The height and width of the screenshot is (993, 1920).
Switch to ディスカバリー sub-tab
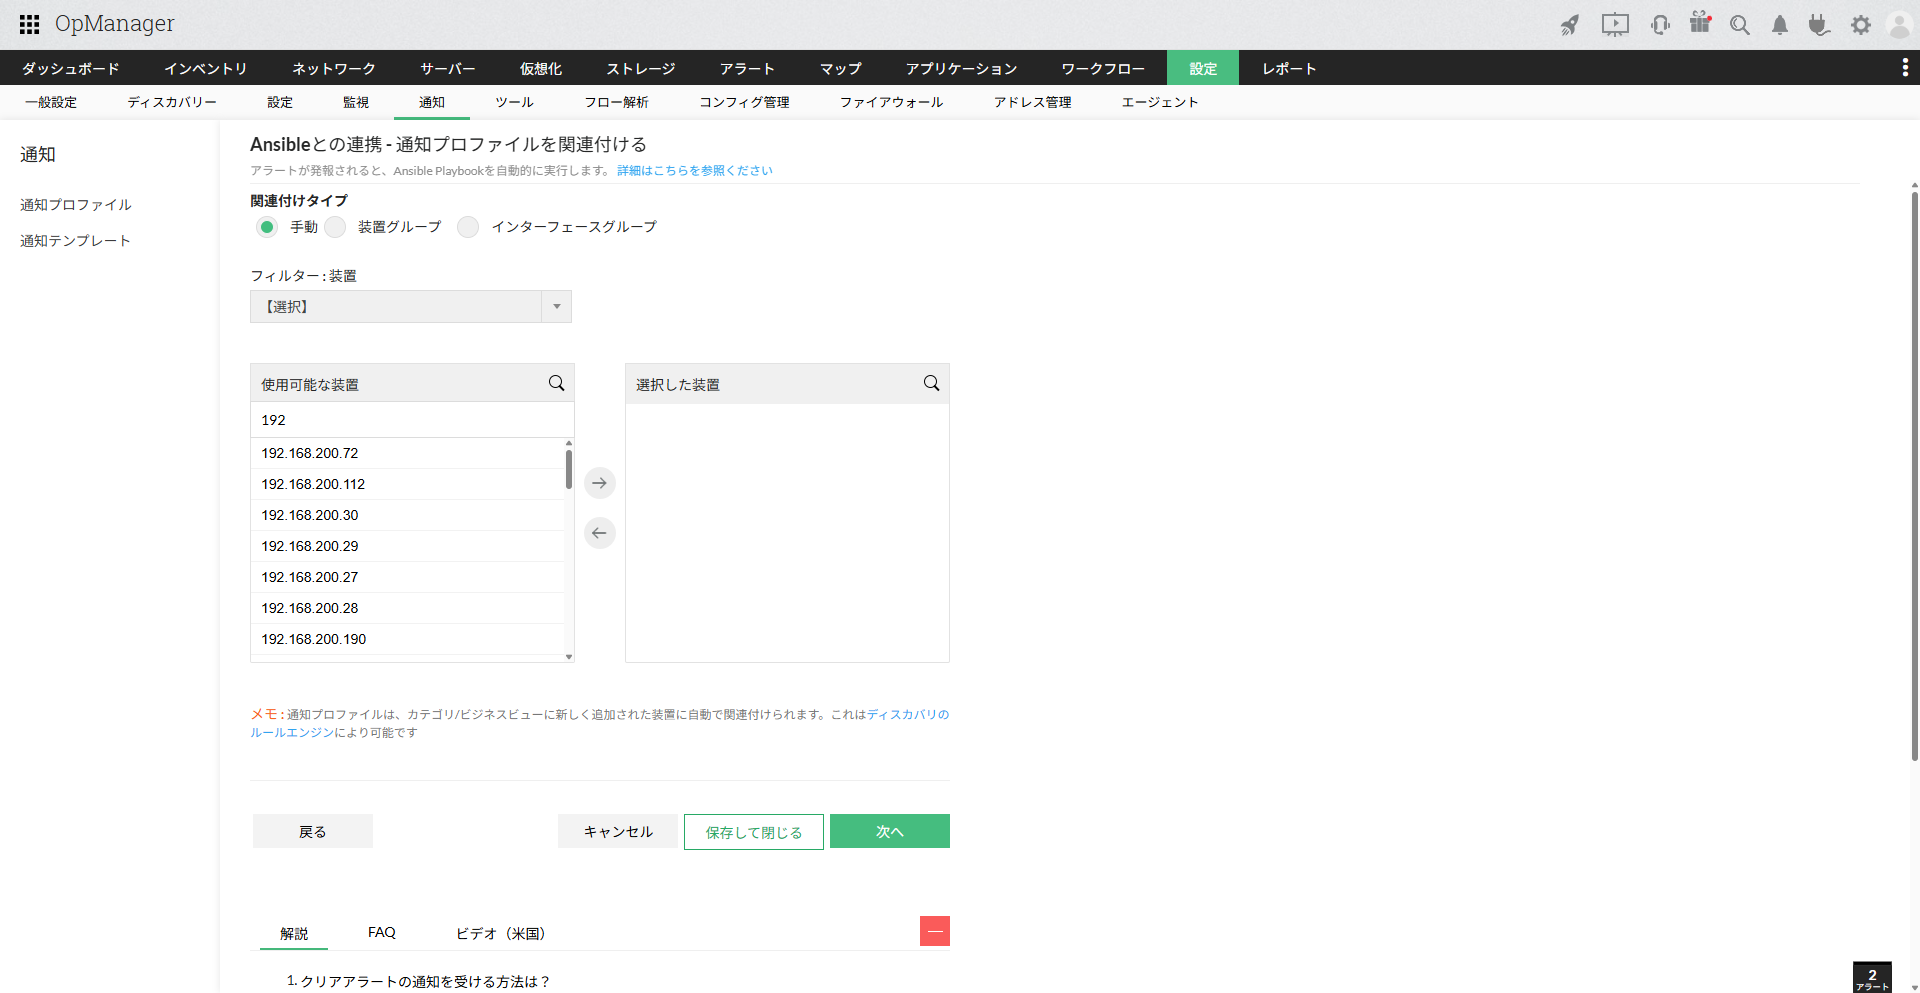coord(172,102)
